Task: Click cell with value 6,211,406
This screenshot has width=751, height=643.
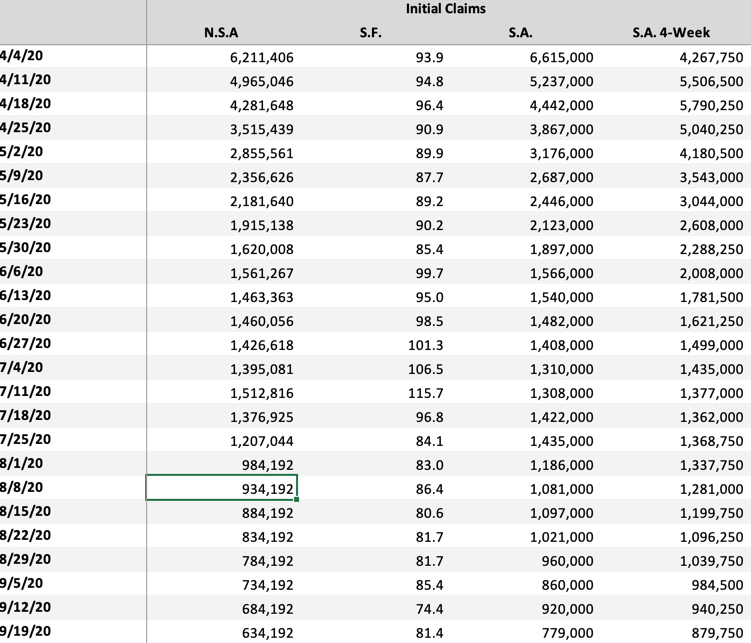Action: tap(261, 58)
